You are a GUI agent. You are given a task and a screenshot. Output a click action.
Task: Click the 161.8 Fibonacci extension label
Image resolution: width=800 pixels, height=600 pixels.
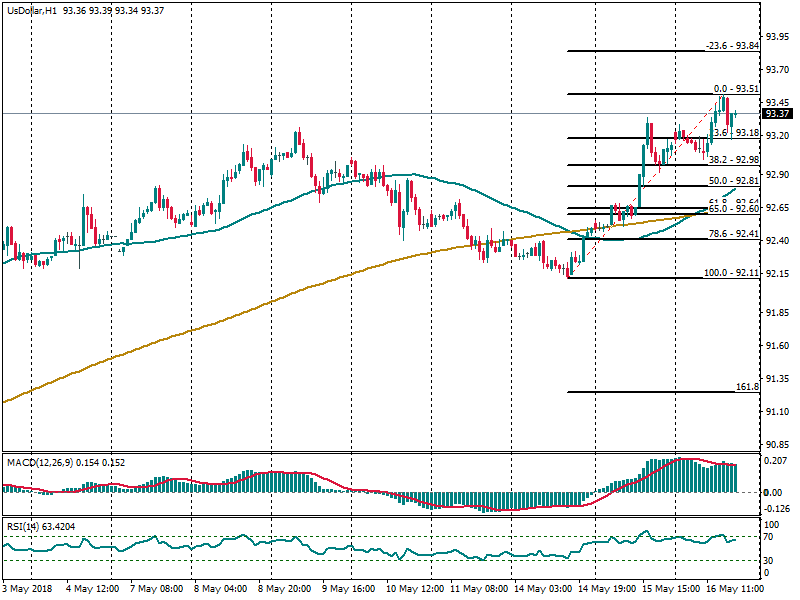click(x=746, y=386)
